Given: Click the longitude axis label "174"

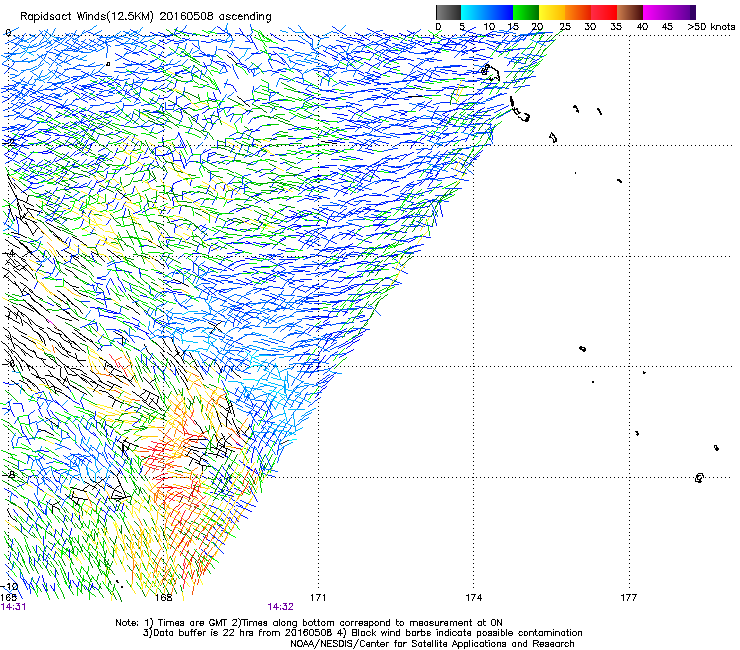Looking at the screenshot, I should [473, 598].
